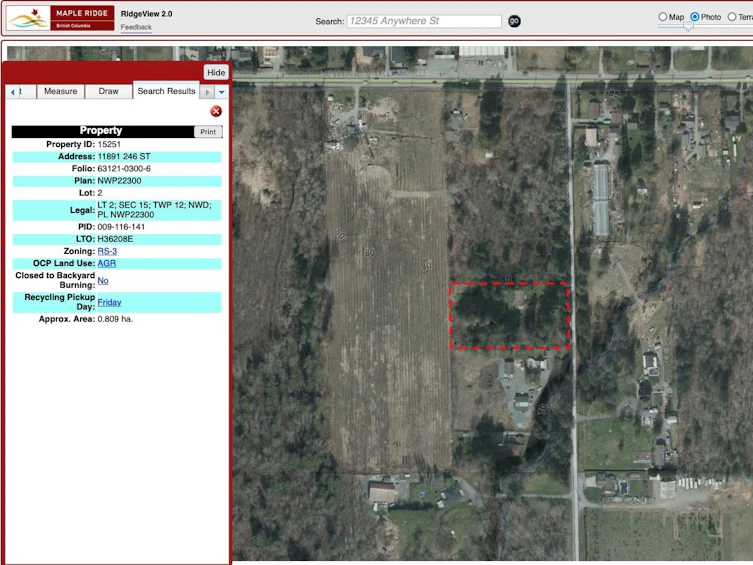Image resolution: width=753 pixels, height=565 pixels.
Task: Close search results with red X icon
Action: (x=216, y=111)
